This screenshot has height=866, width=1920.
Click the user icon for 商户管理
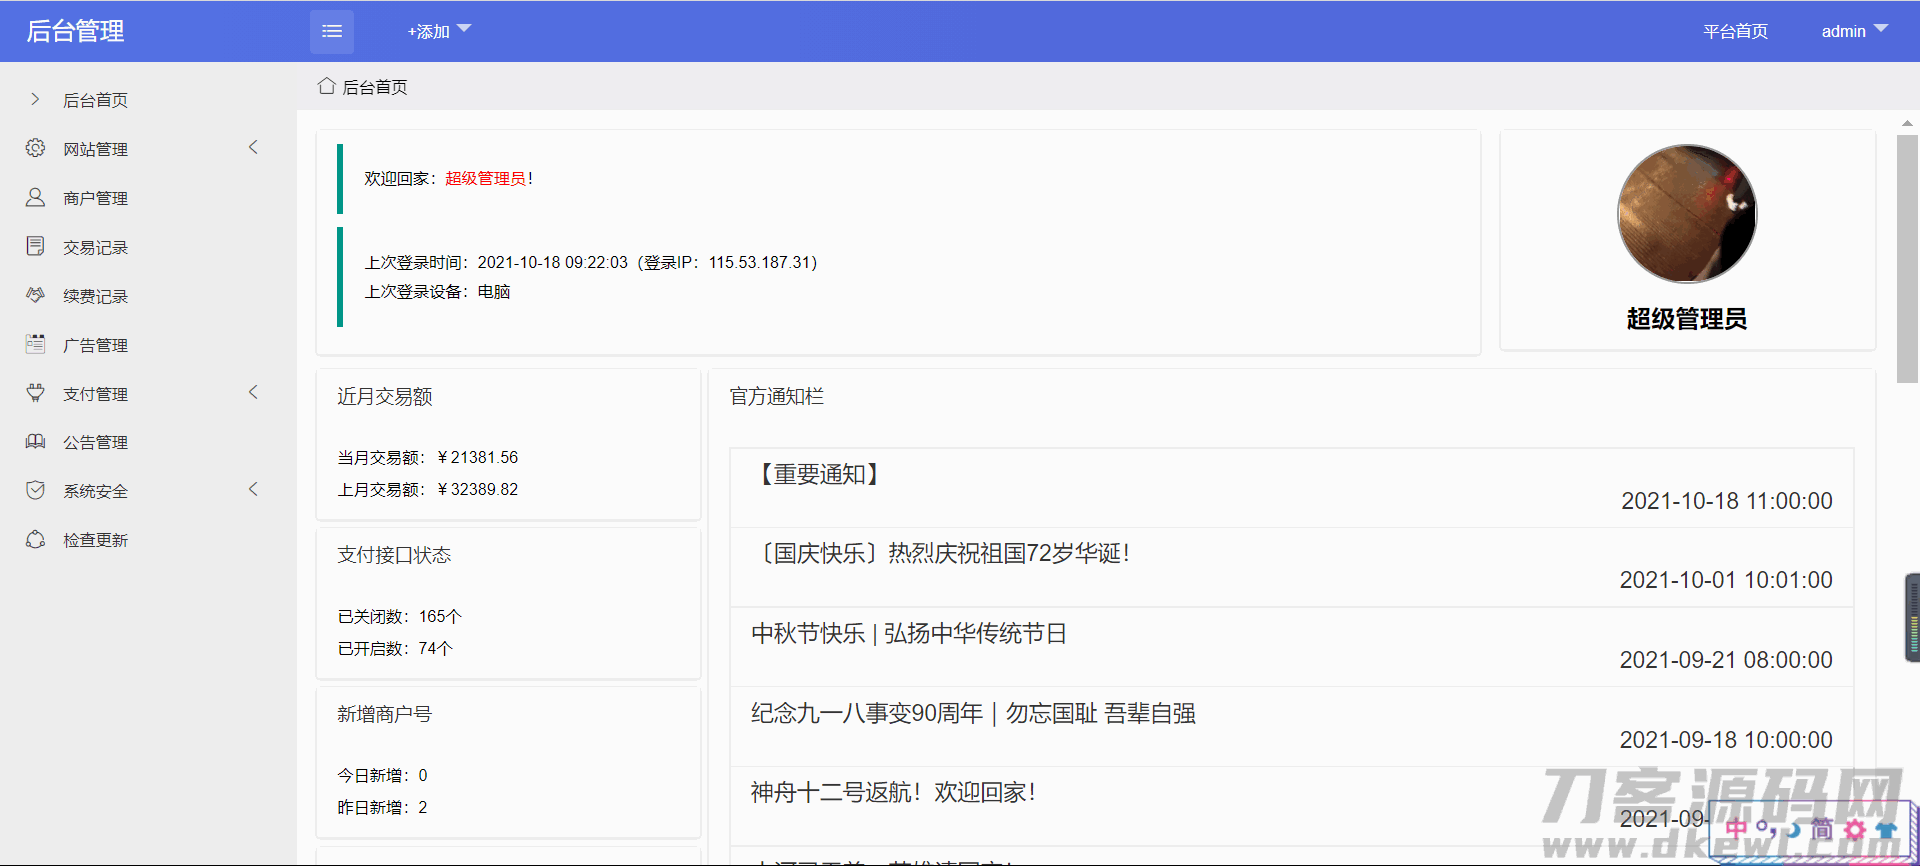[x=35, y=197]
